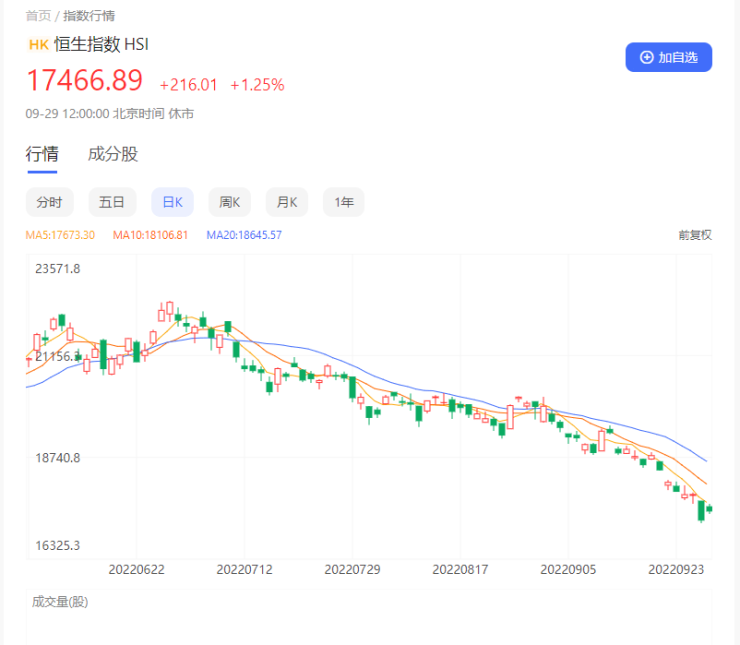The width and height of the screenshot is (740, 645).
Task: Open the 指数行情 breadcrumb link
Action: [89, 16]
